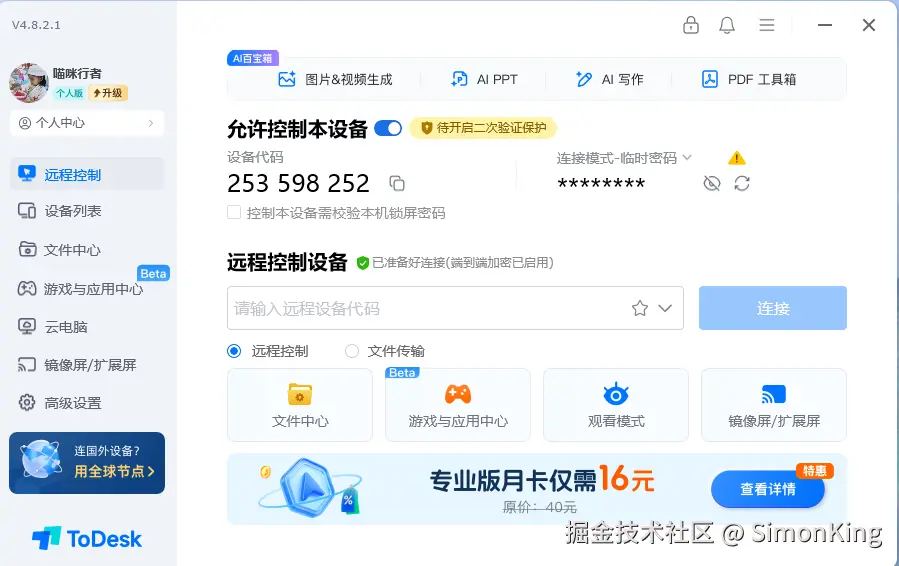The height and width of the screenshot is (566, 899).
Task: Show hidden temporary password with eye icon
Action: click(712, 184)
